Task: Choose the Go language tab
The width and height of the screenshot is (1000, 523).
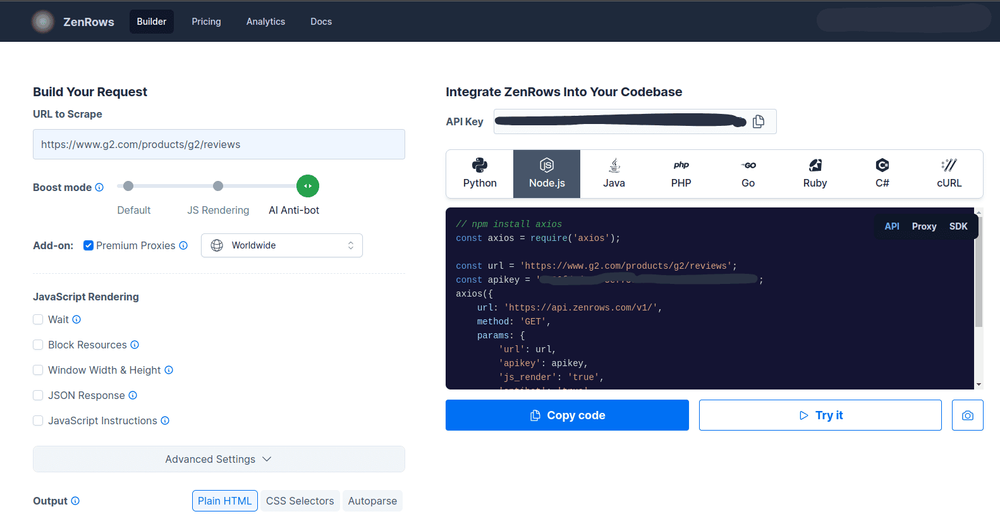Action: (x=748, y=174)
